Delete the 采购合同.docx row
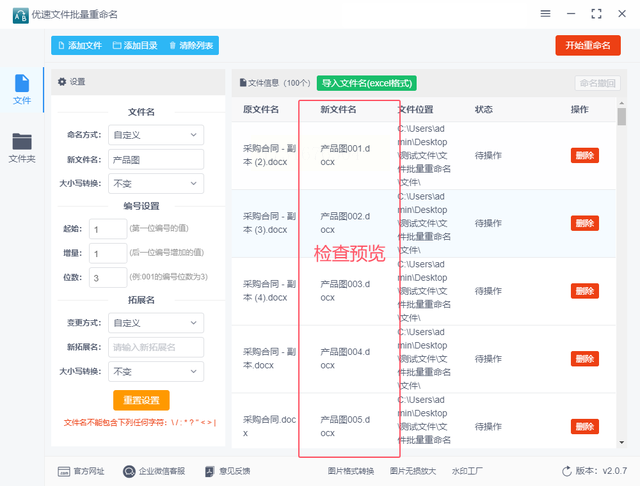This screenshot has height=486, width=640. pyautogui.click(x=584, y=426)
